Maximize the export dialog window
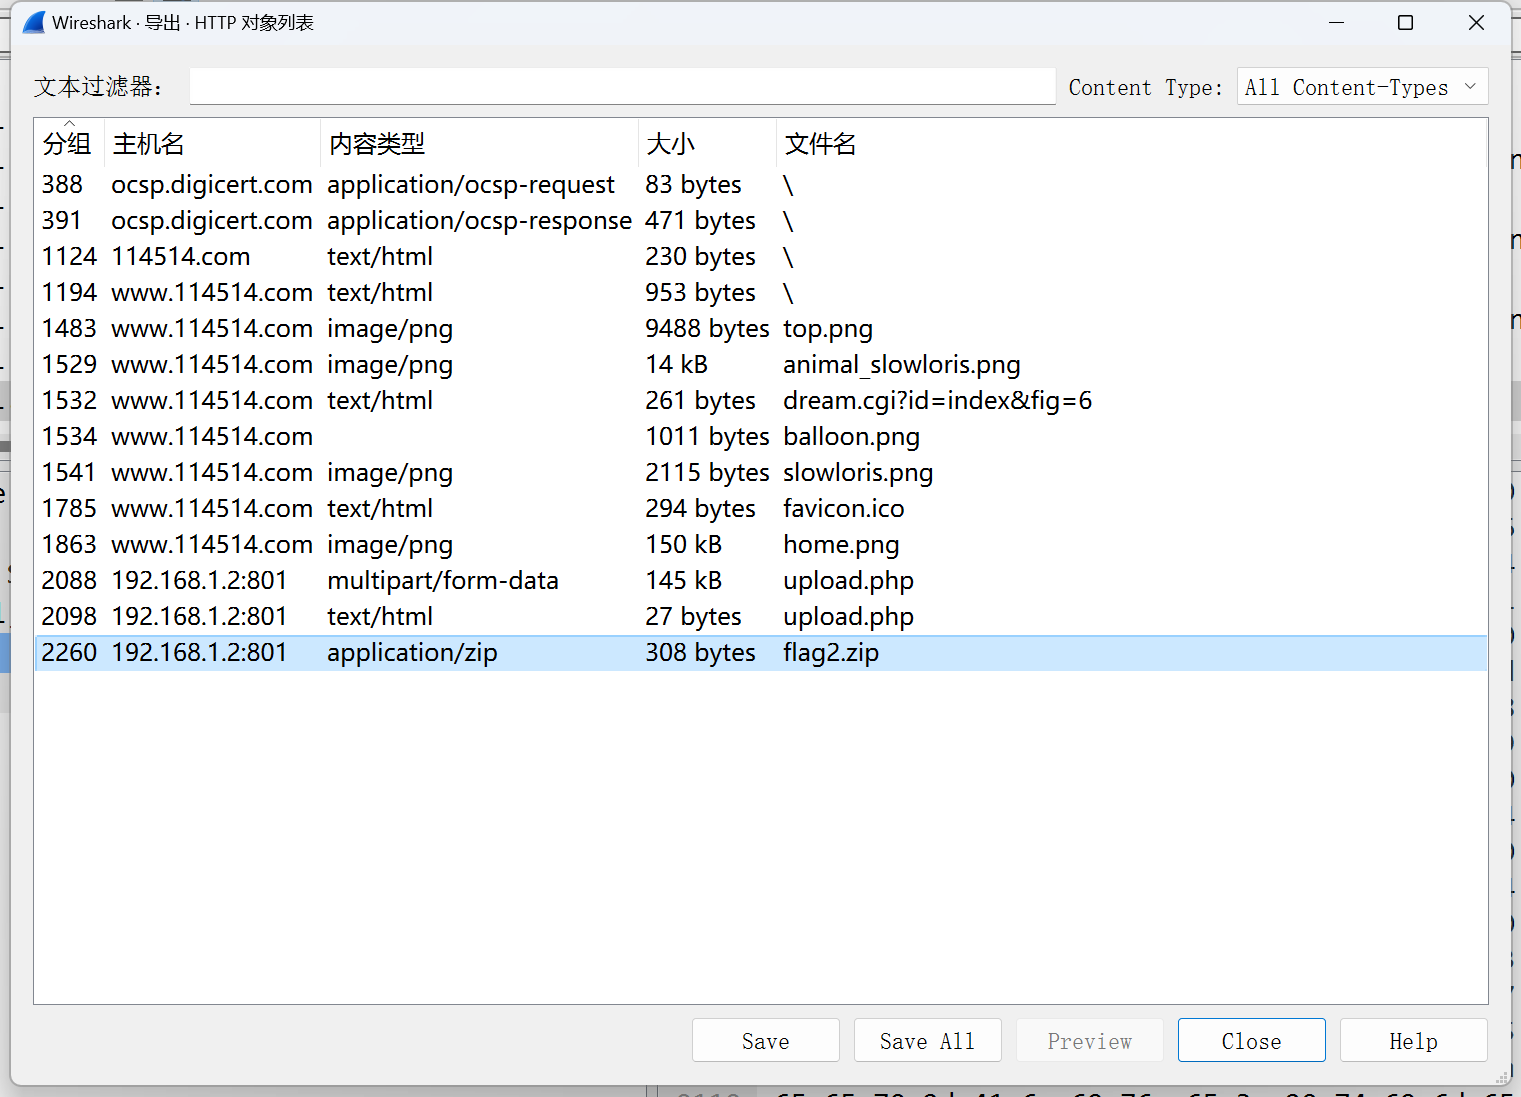This screenshot has width=1521, height=1097. coord(1405,22)
